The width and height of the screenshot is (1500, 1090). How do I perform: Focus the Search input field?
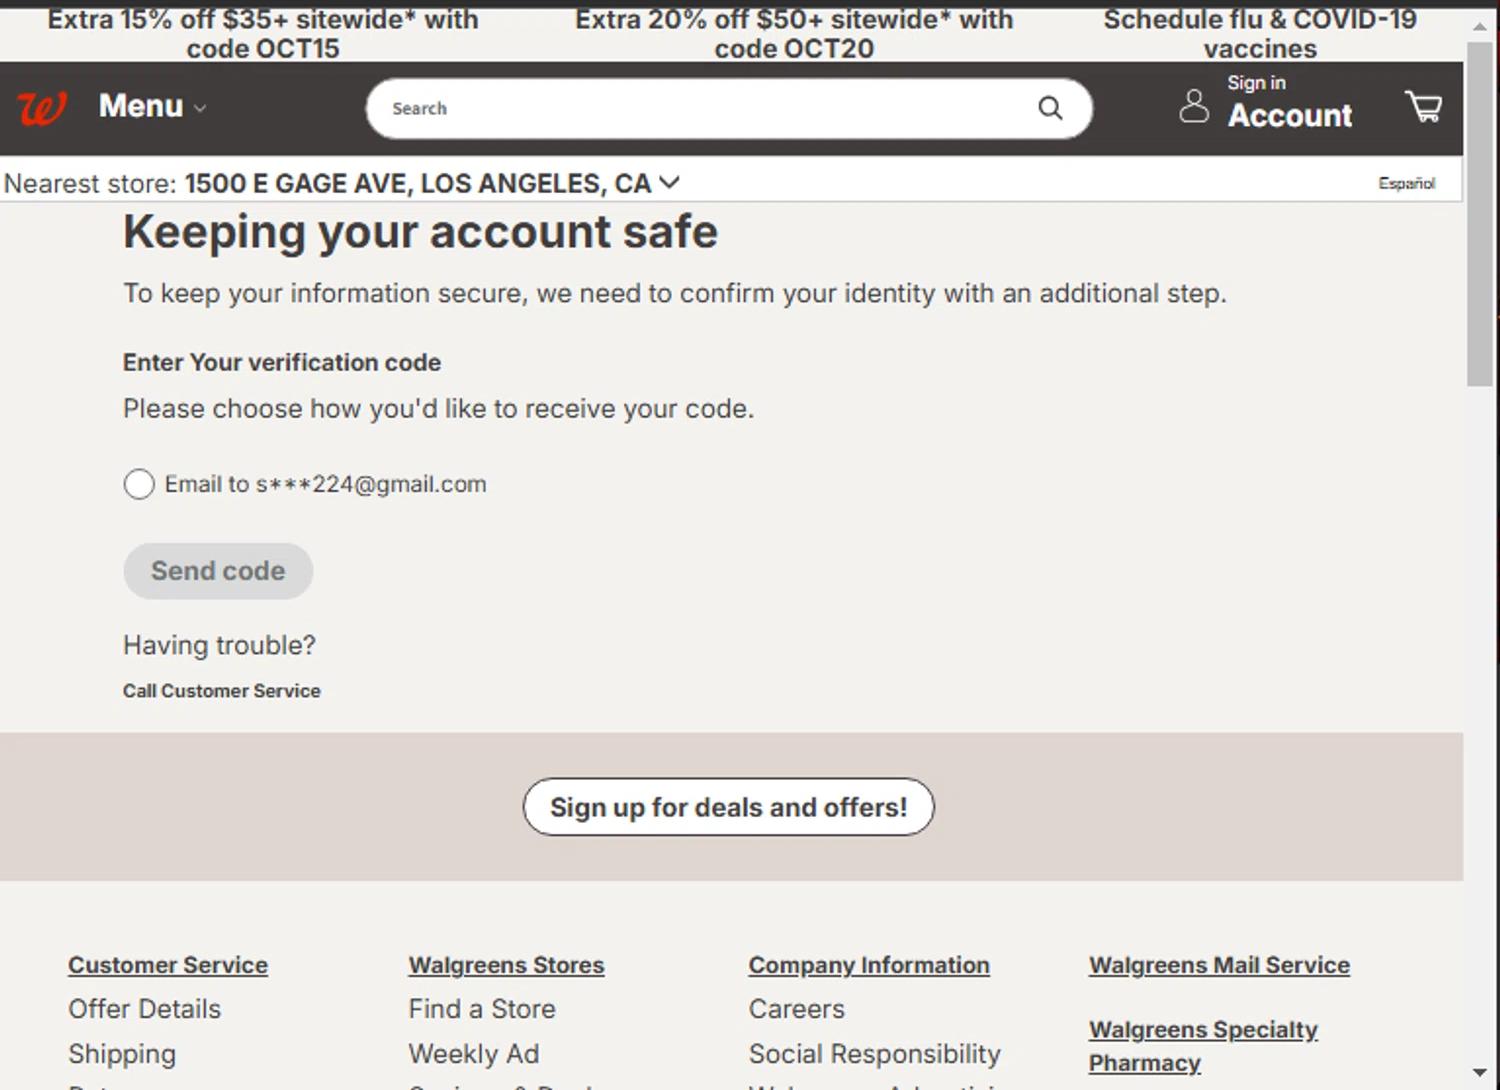tap(729, 108)
